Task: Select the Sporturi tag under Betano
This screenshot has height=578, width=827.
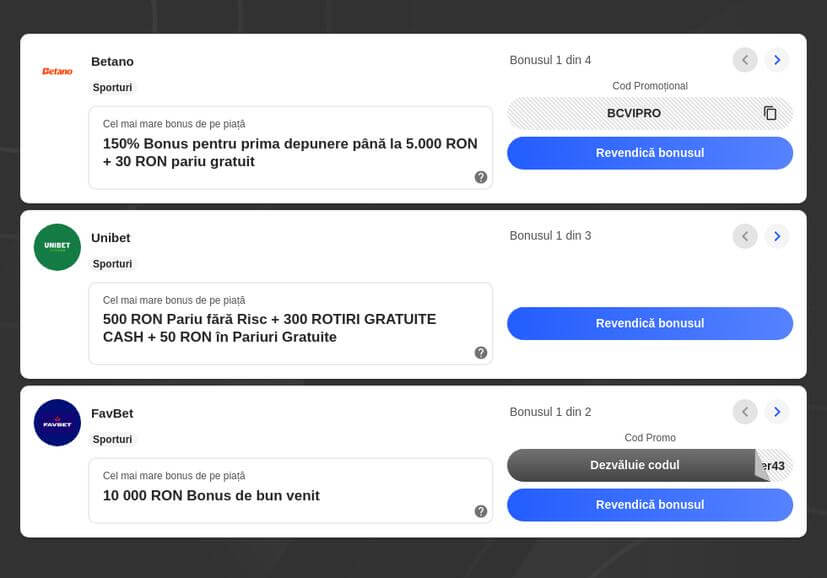Action: coord(112,87)
